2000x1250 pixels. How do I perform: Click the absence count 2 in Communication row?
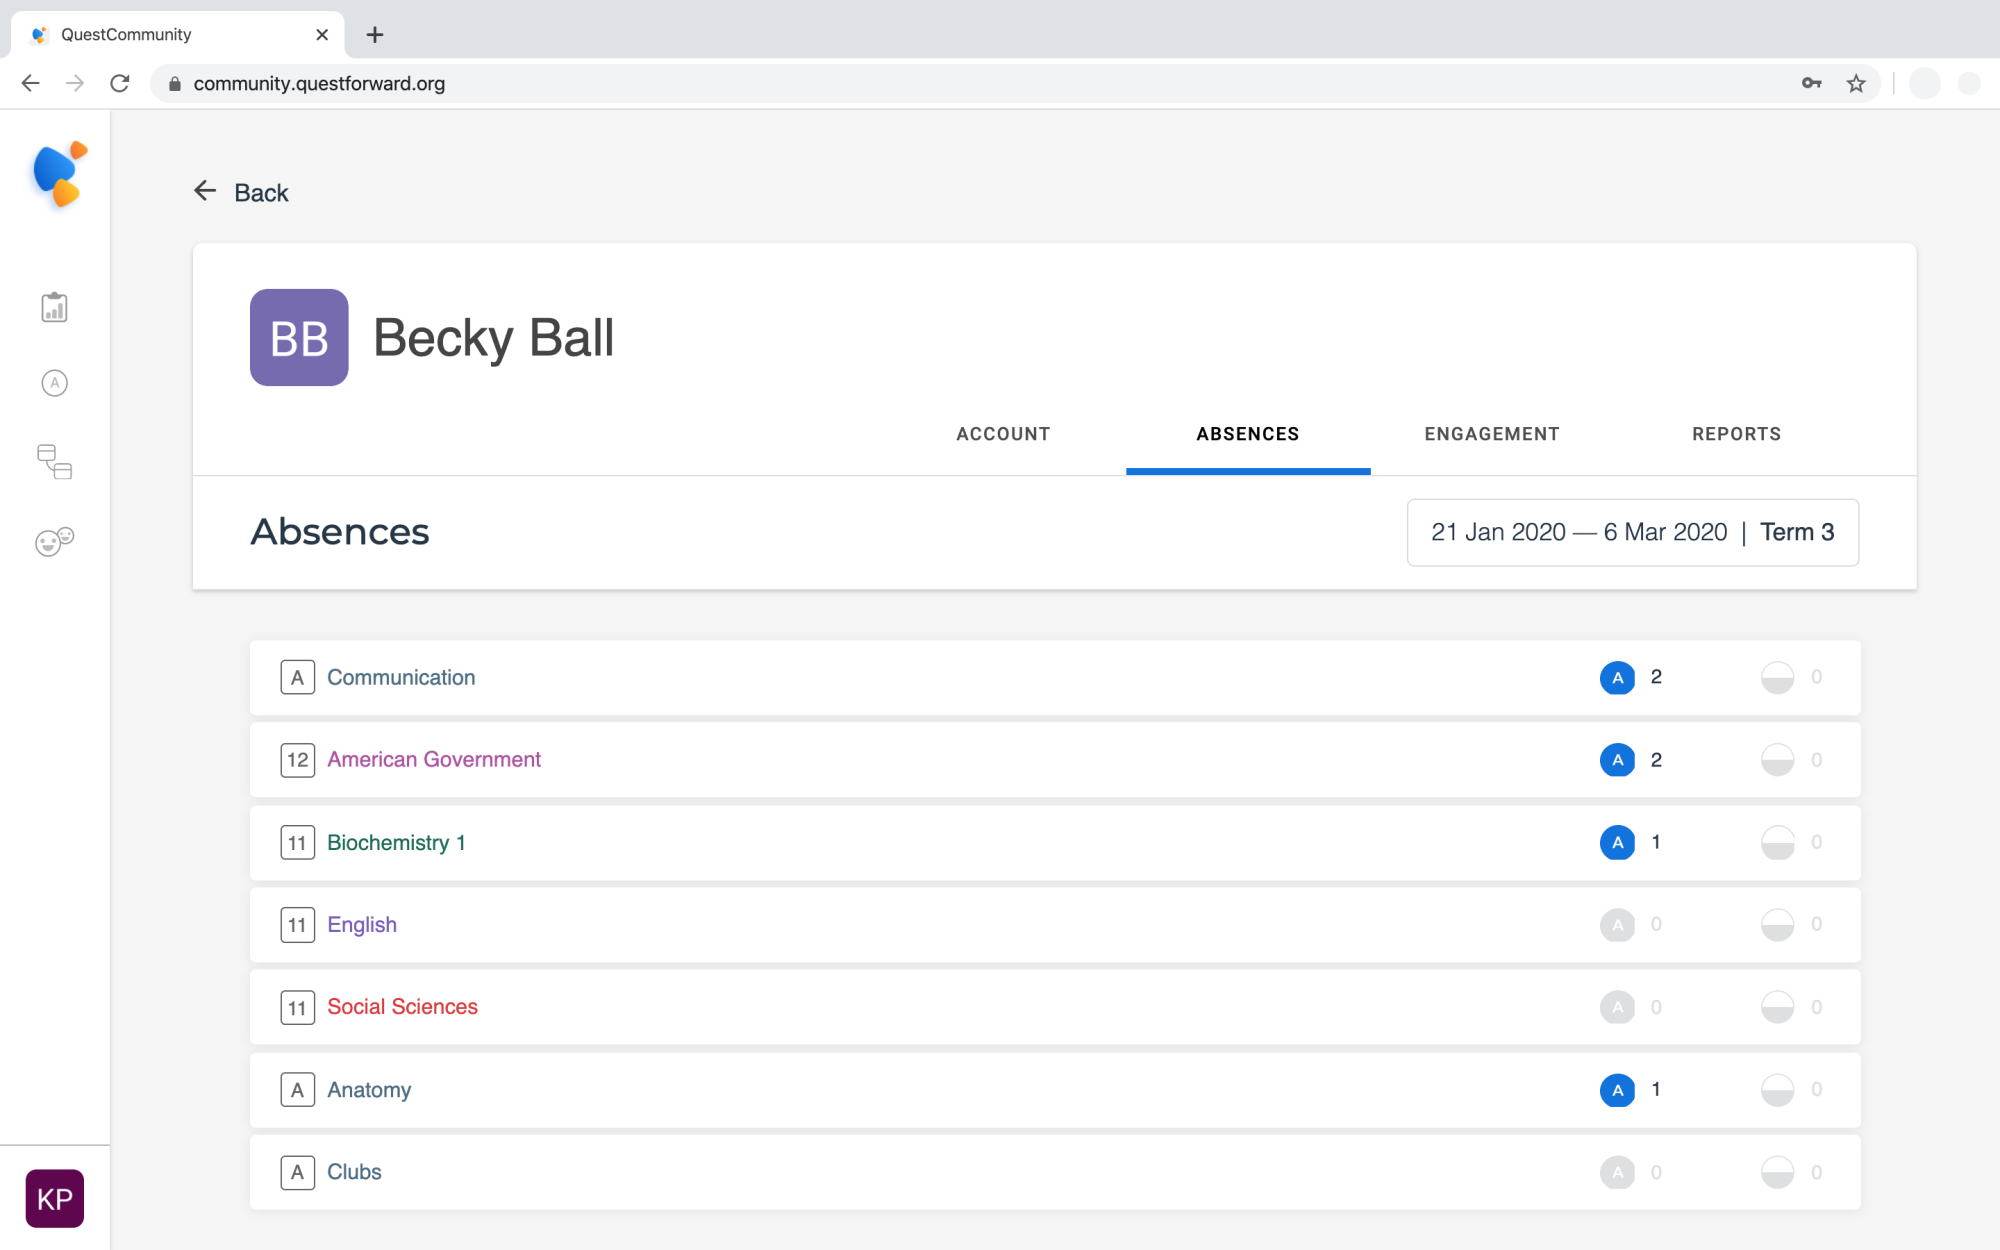click(x=1656, y=677)
